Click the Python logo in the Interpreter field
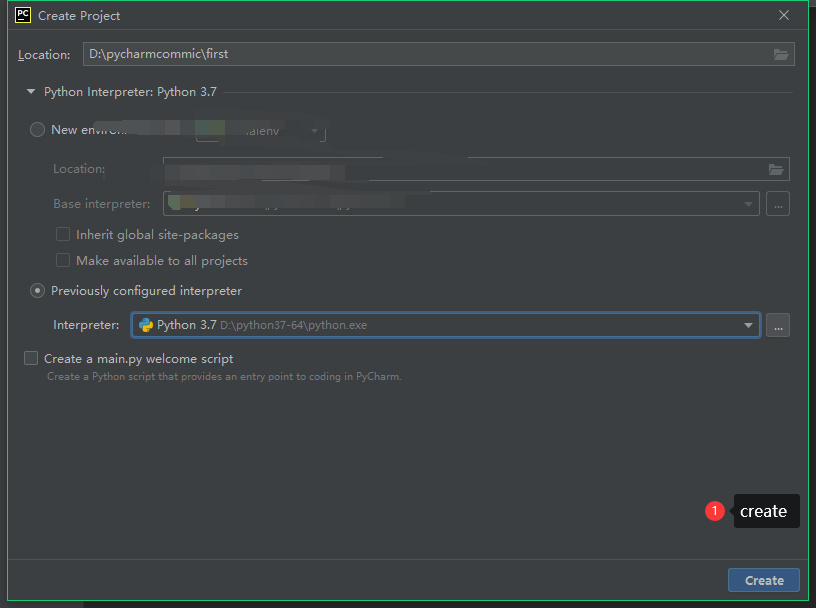Image resolution: width=816 pixels, height=608 pixels. pos(146,325)
